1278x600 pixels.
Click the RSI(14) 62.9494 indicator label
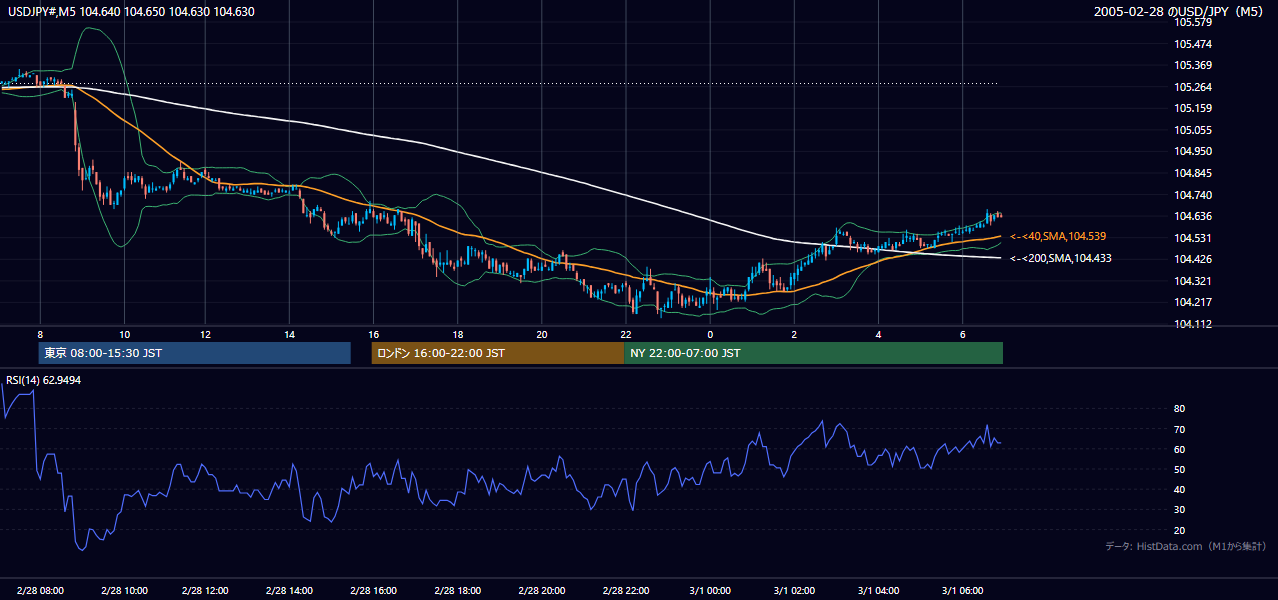click(x=43, y=380)
